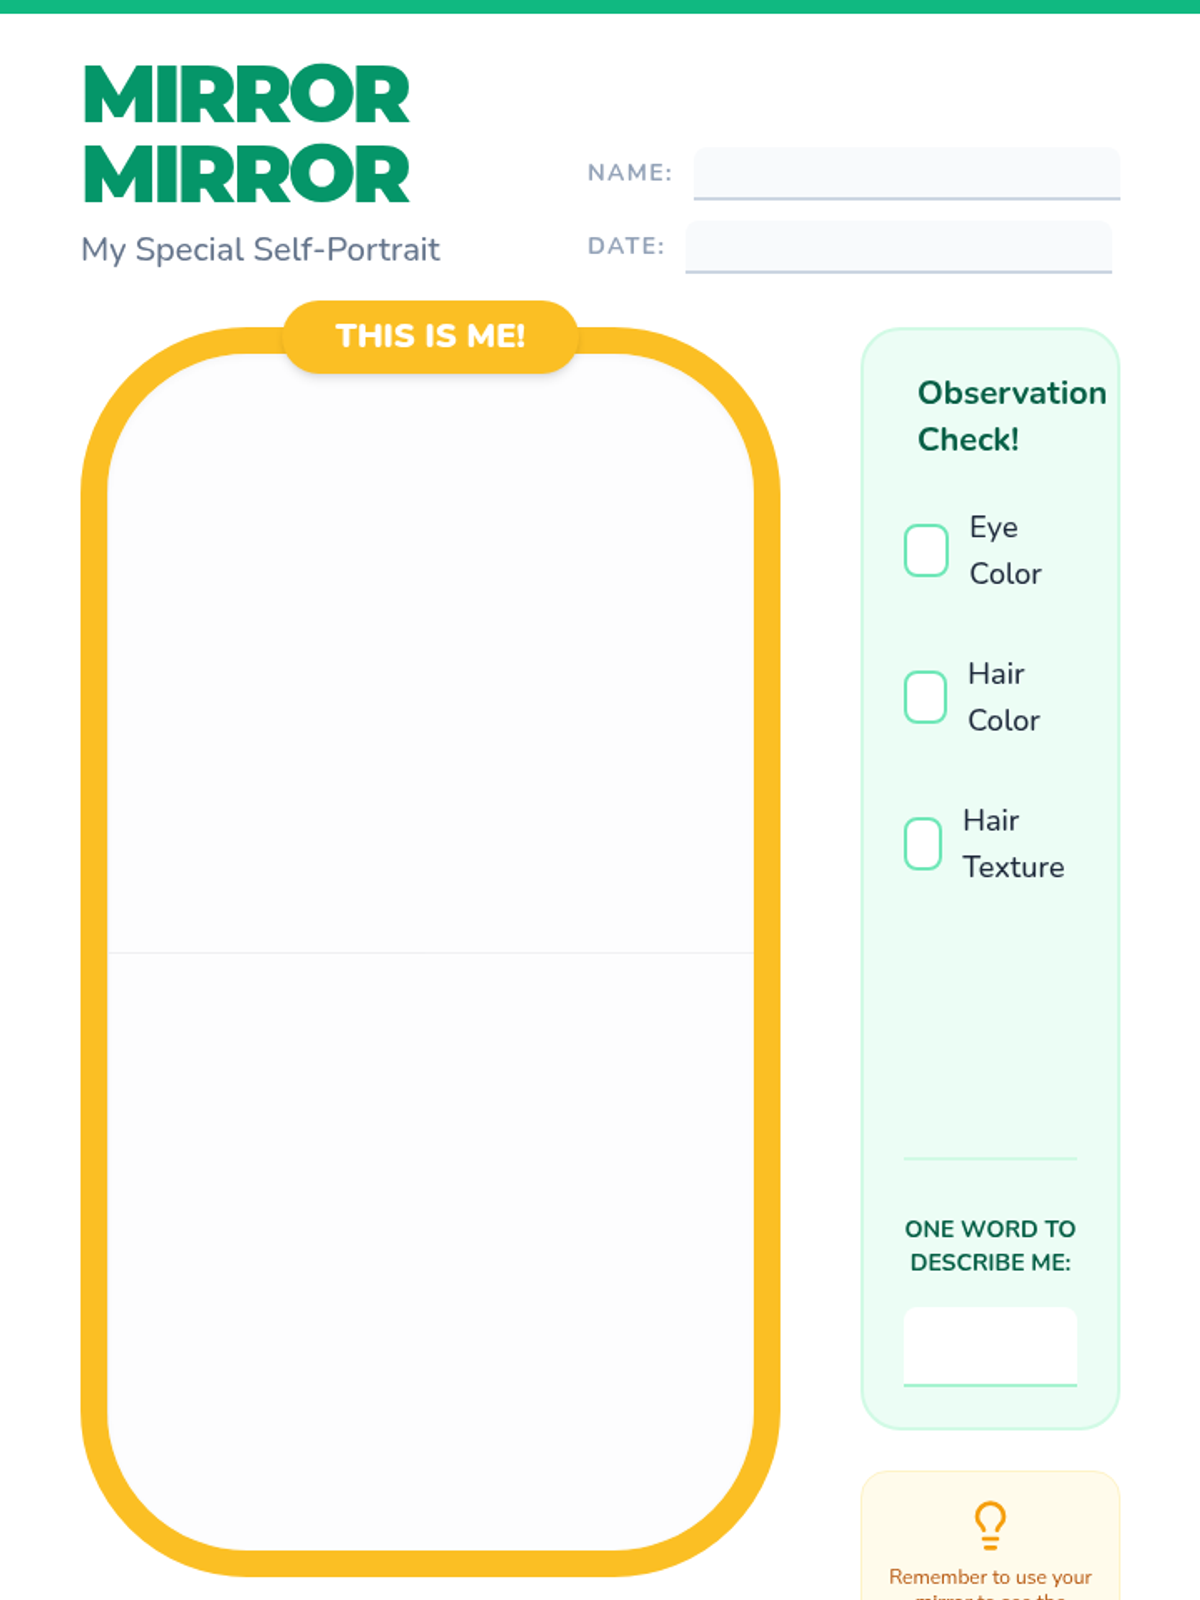
Task: Click the green bar at page top
Action: pos(600,6)
